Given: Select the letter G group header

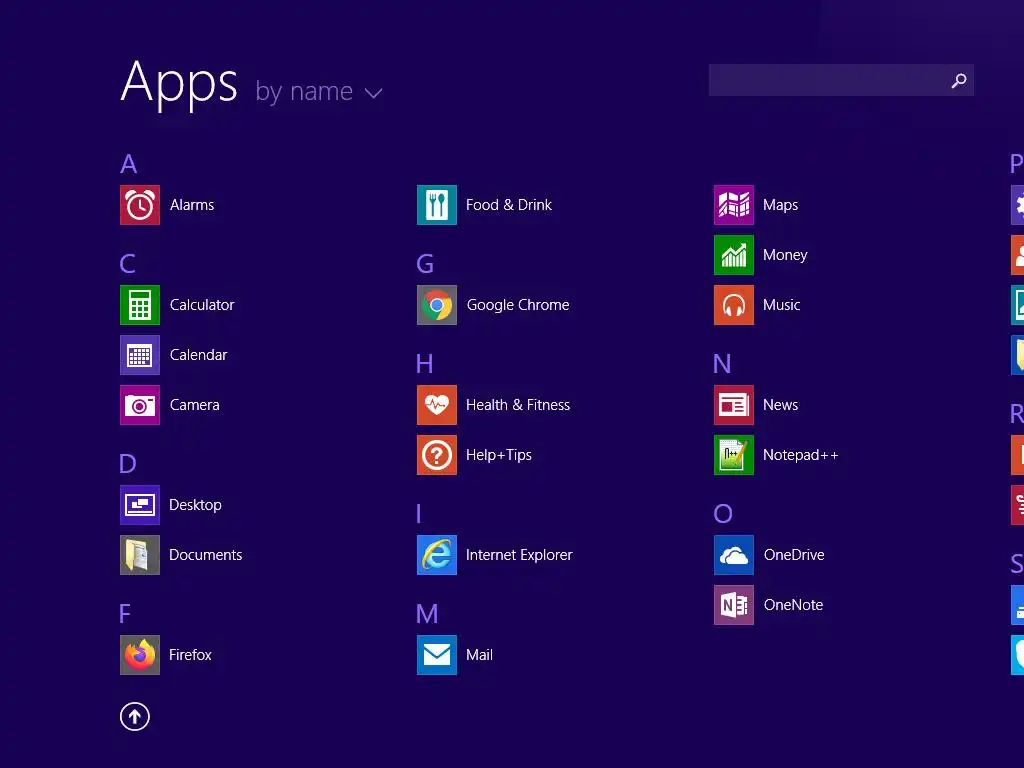Looking at the screenshot, I should [x=425, y=264].
